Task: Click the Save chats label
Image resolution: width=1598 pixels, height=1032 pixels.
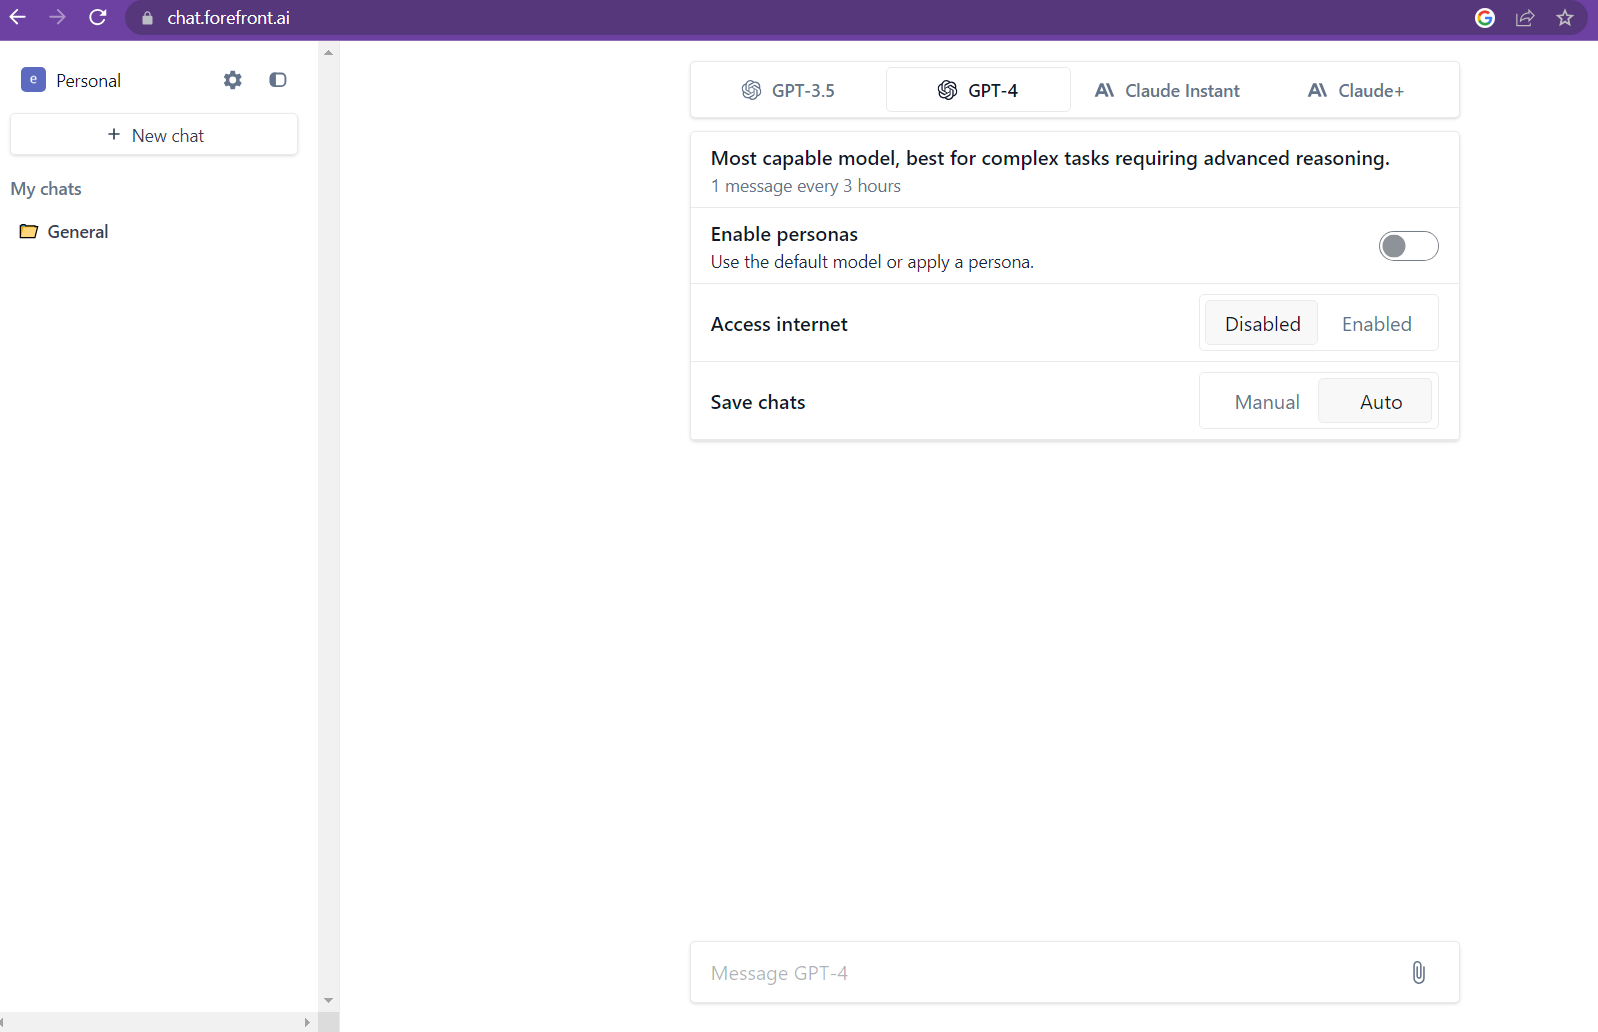Action: click(x=758, y=402)
